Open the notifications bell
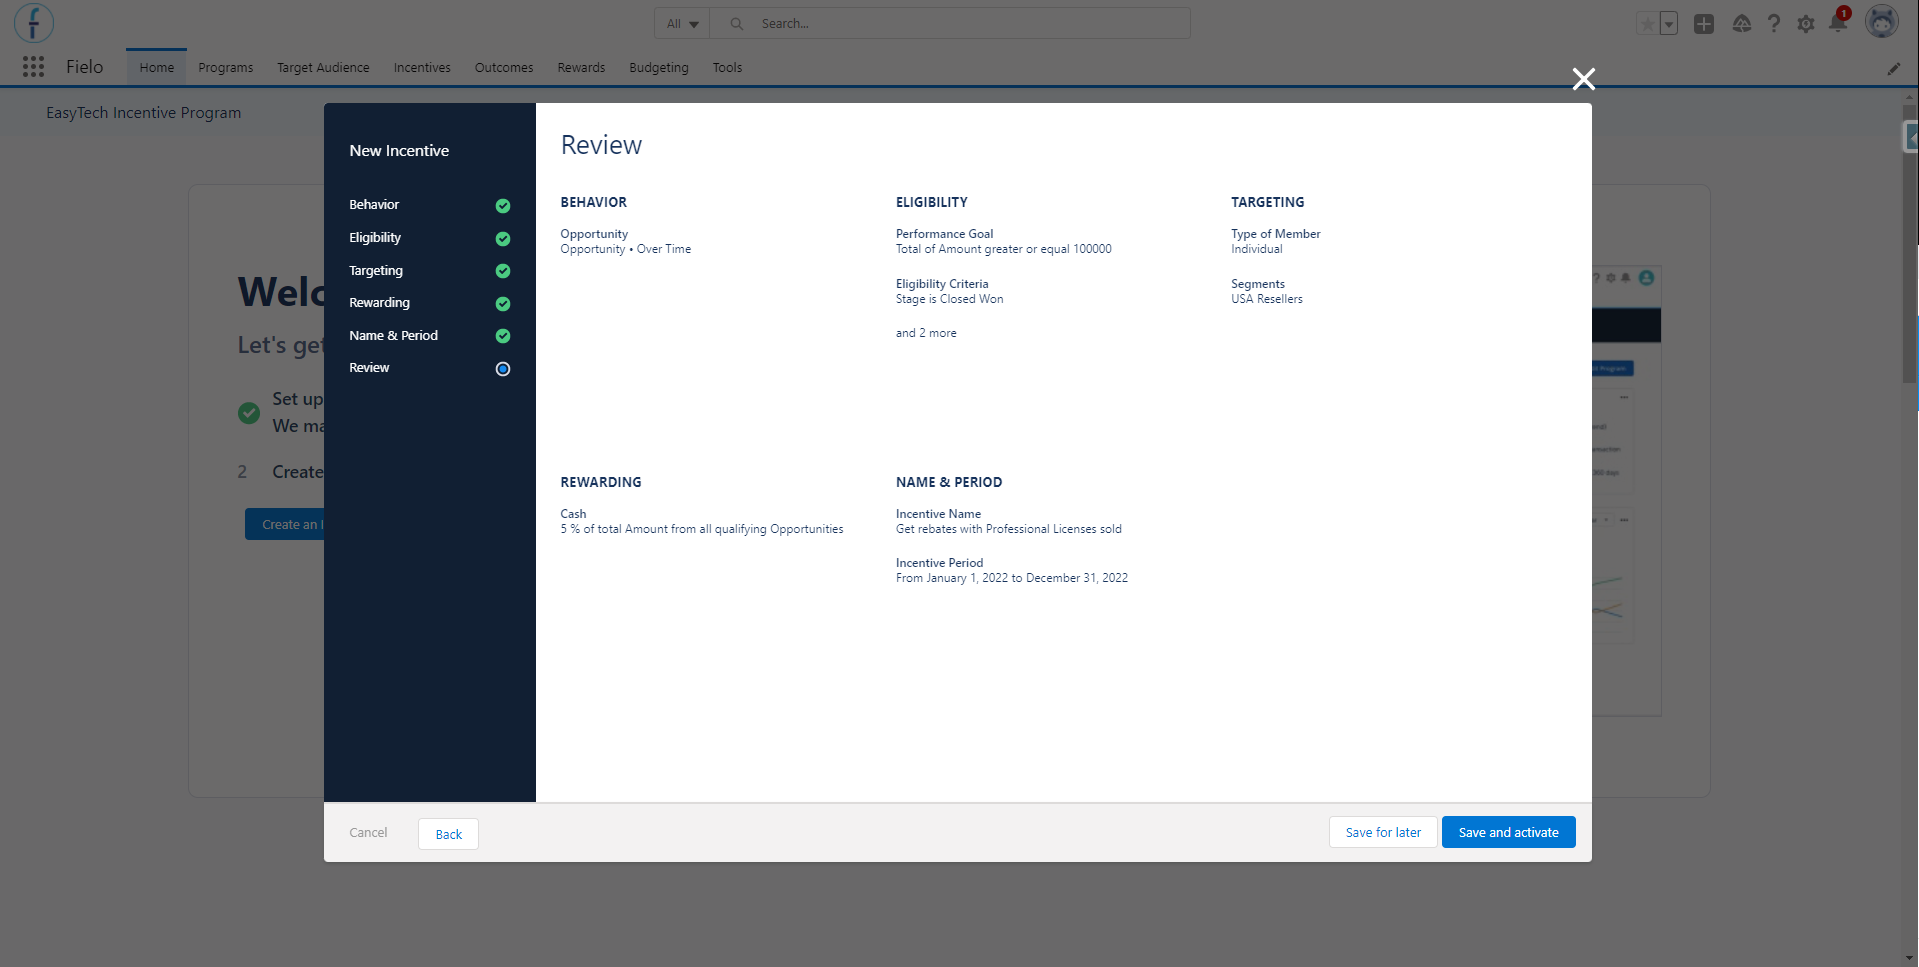The height and width of the screenshot is (967, 1919). pos(1838,22)
